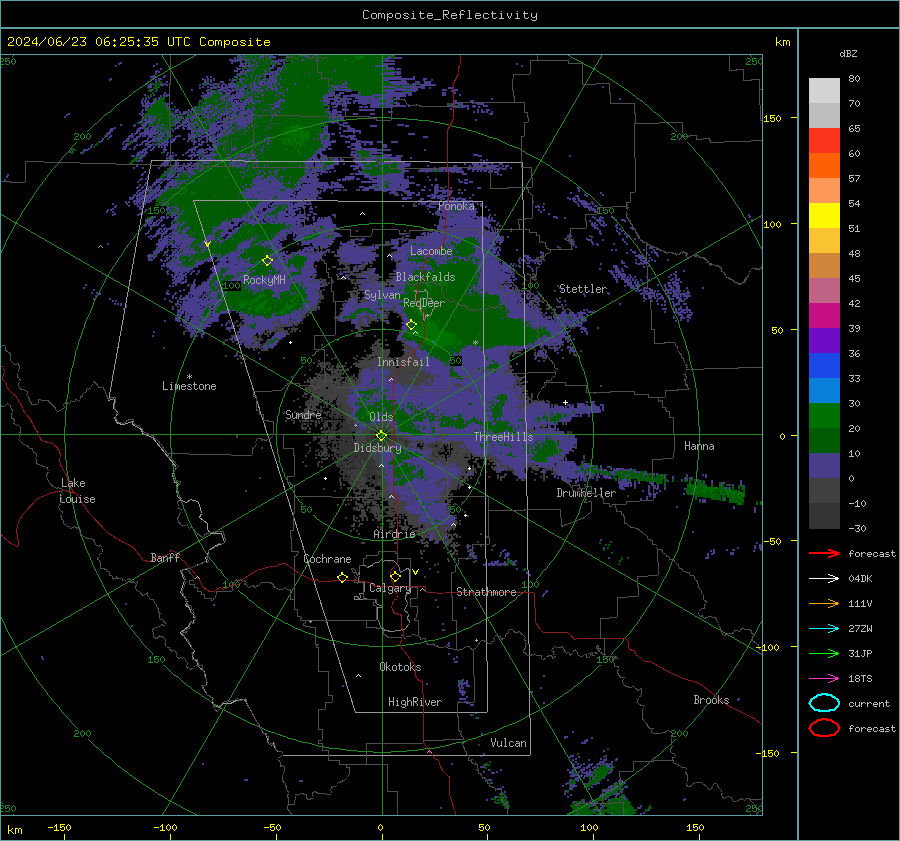Click the Blackfalds label
The height and width of the screenshot is (841, 900).
coord(425,277)
